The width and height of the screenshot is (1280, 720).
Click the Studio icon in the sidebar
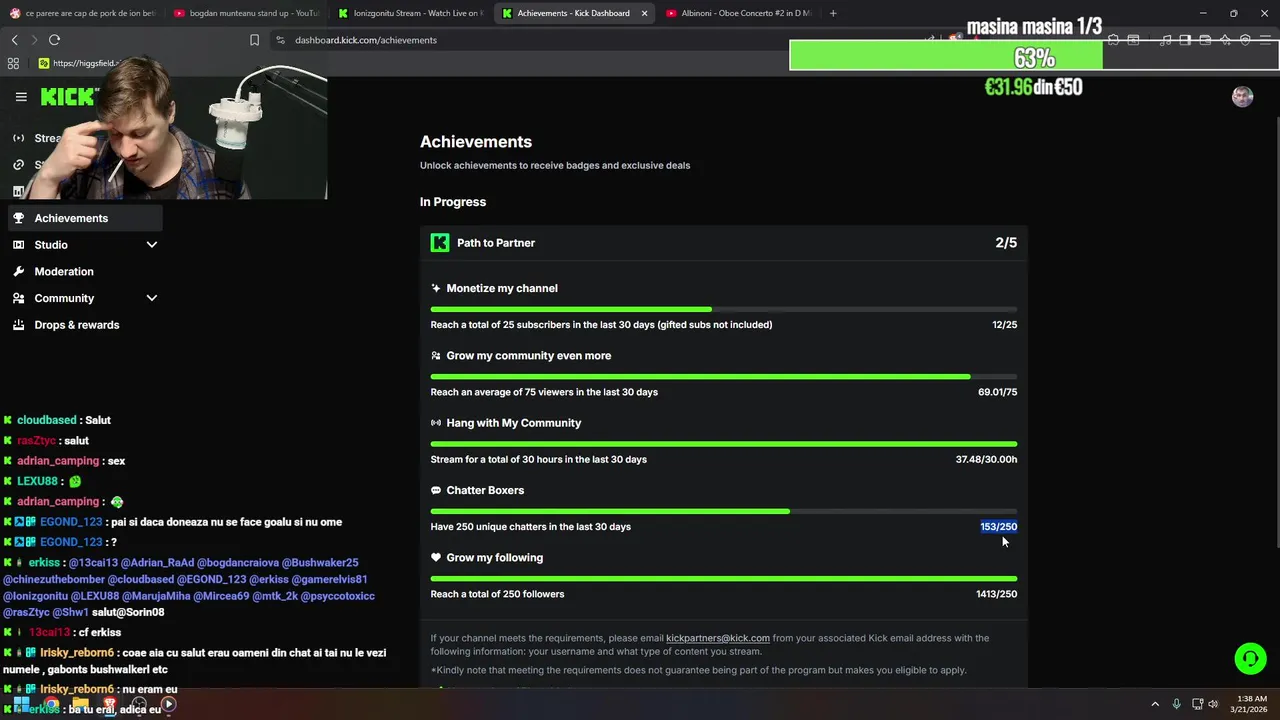[x=18, y=245]
